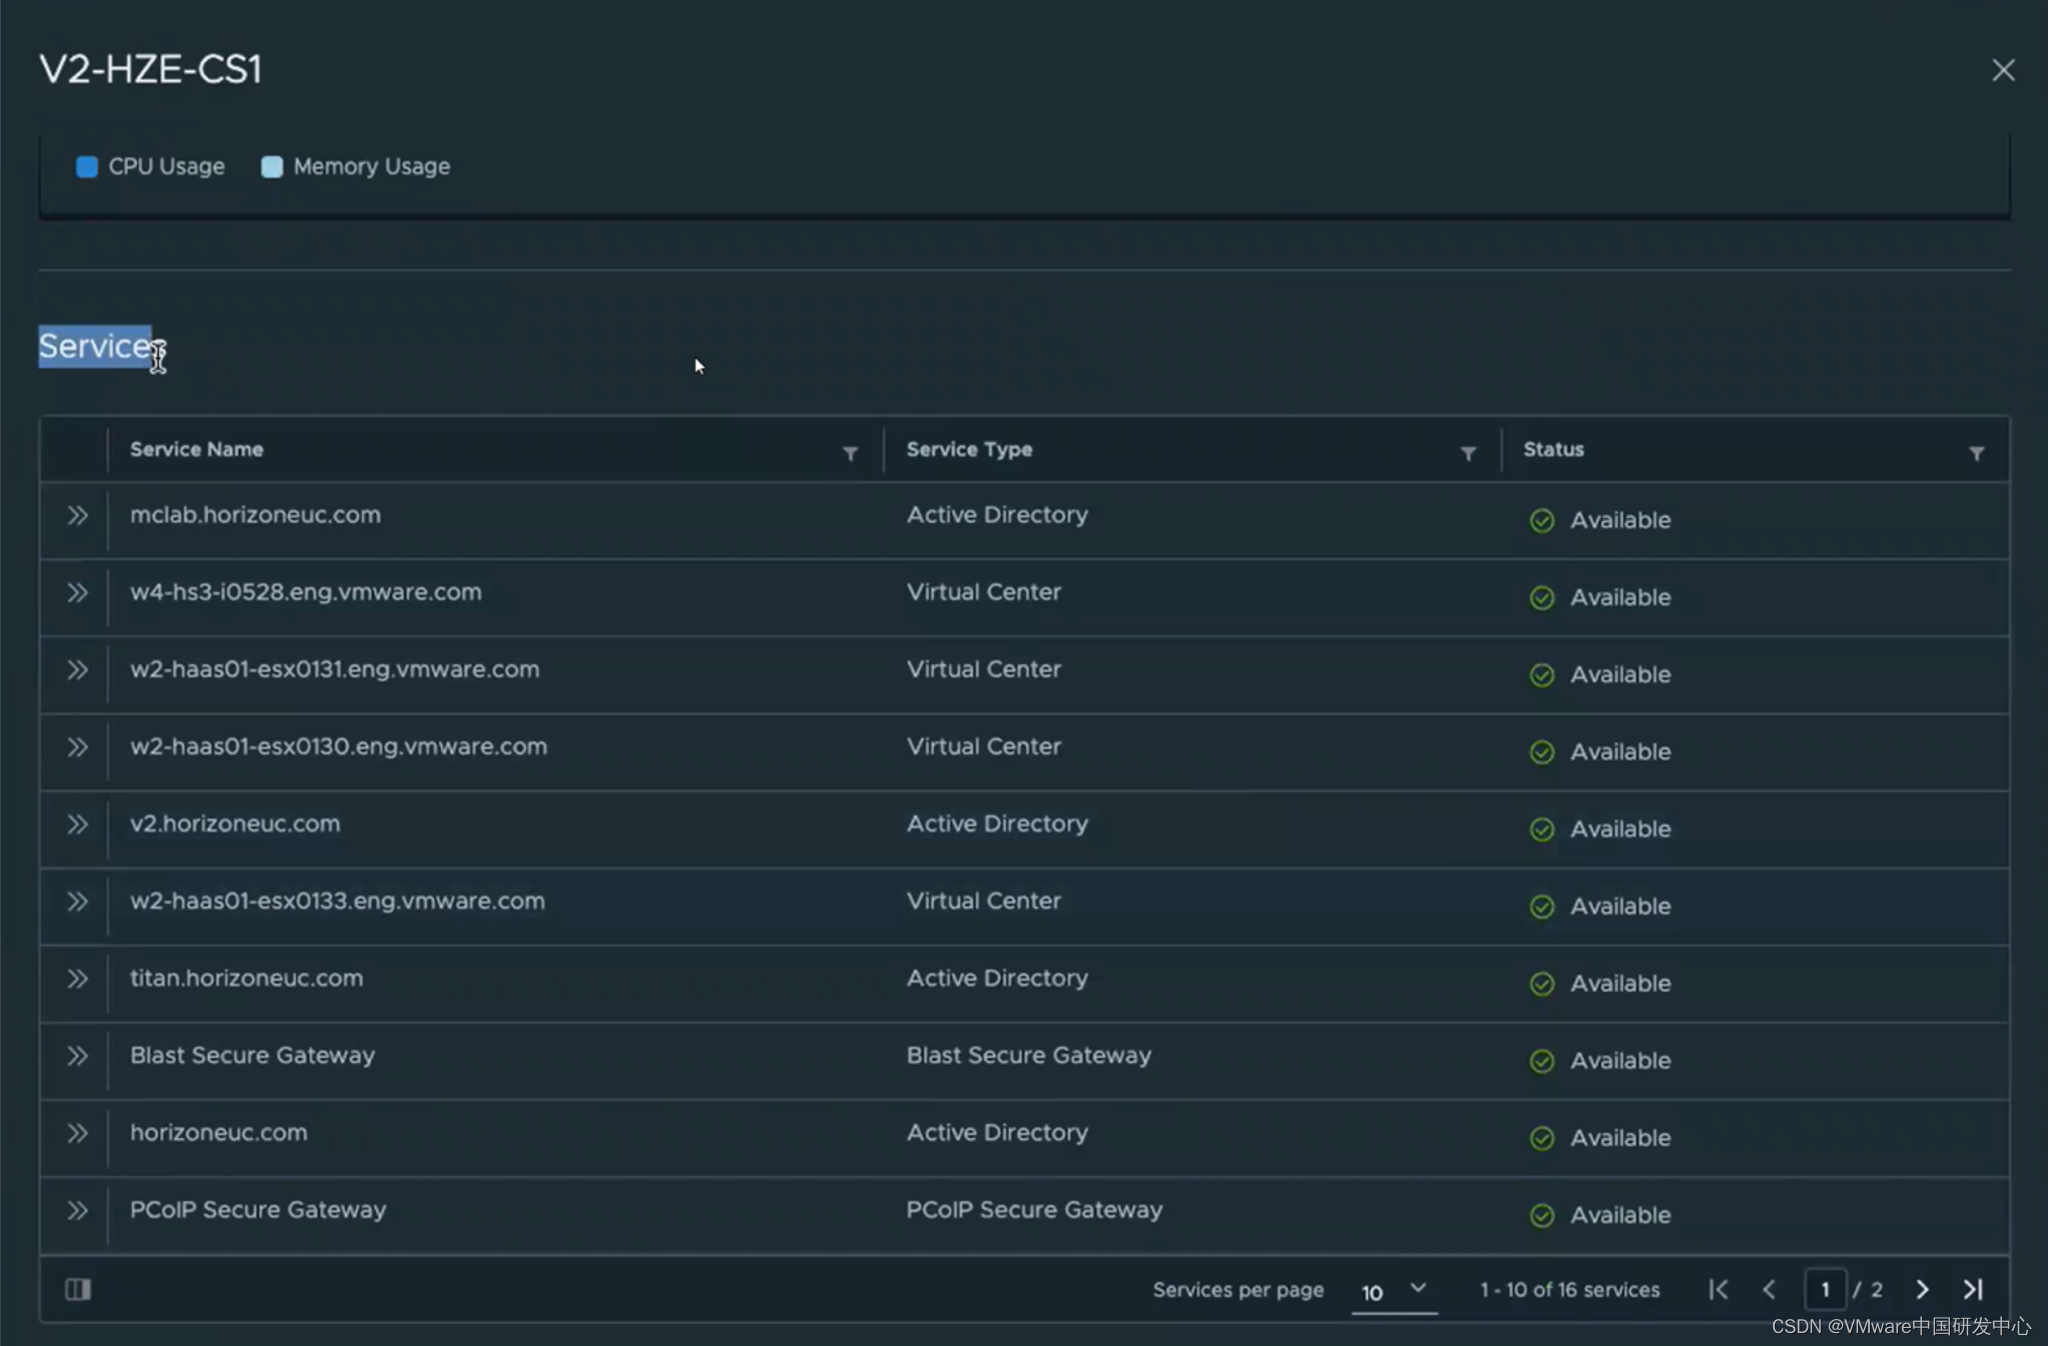Go to the previous page of services

click(x=1768, y=1290)
